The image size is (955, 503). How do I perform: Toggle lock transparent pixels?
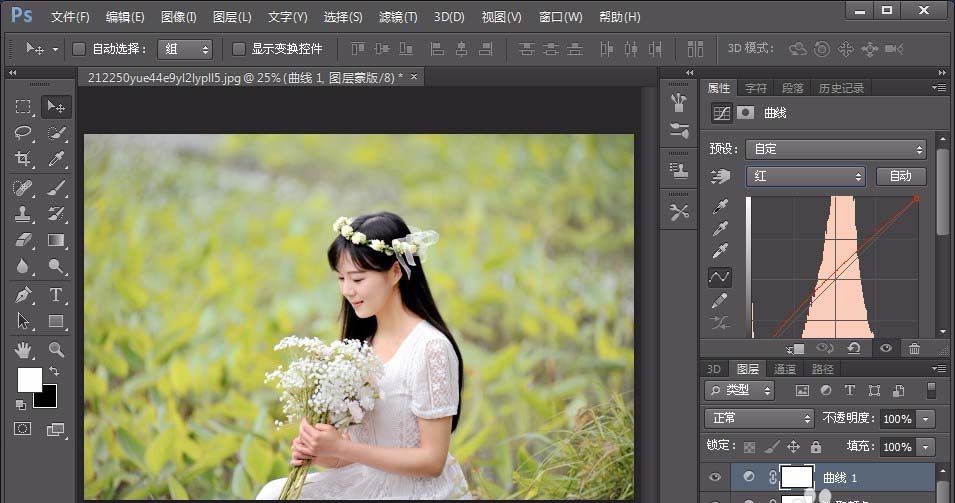[x=750, y=447]
